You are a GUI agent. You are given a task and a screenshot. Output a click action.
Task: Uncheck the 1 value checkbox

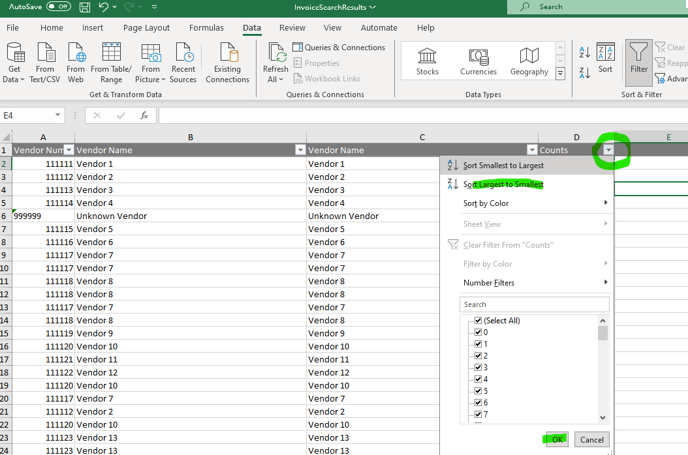point(478,344)
